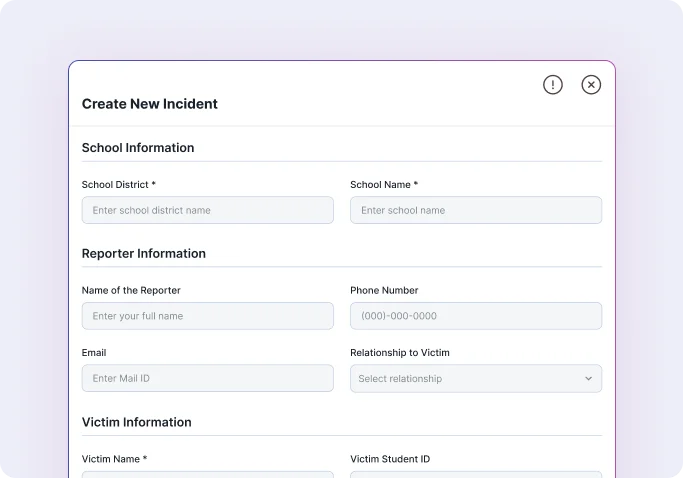Viewport: 683px width, 478px height.
Task: Click the School Name * label
Action: point(384,185)
